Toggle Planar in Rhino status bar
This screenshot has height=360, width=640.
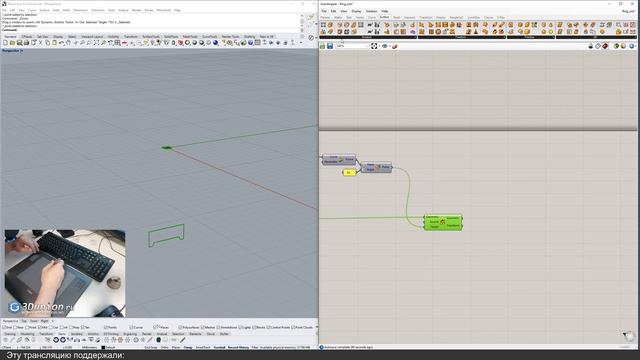pos(176,347)
